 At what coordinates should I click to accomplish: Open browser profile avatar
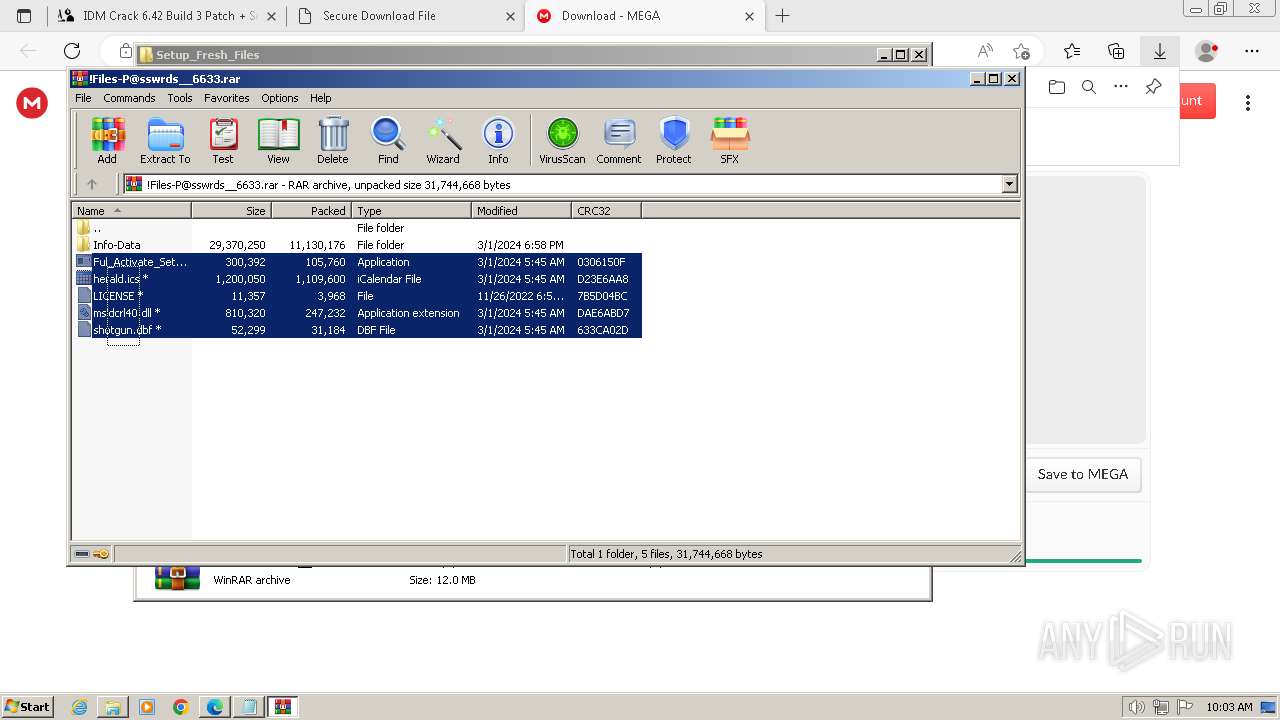1207,51
